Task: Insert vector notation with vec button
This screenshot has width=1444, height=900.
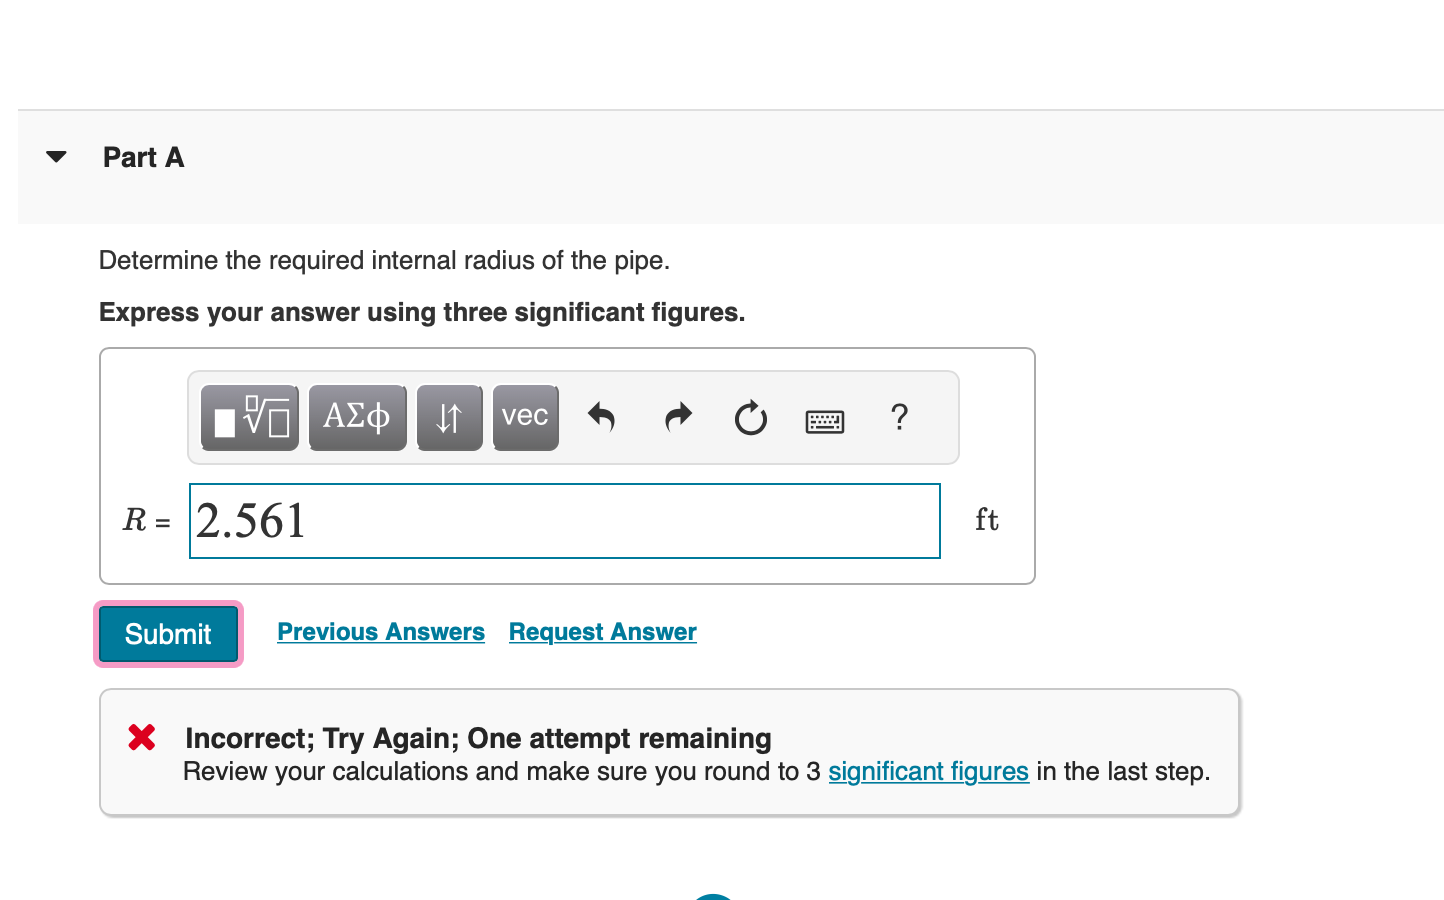Action: click(525, 417)
